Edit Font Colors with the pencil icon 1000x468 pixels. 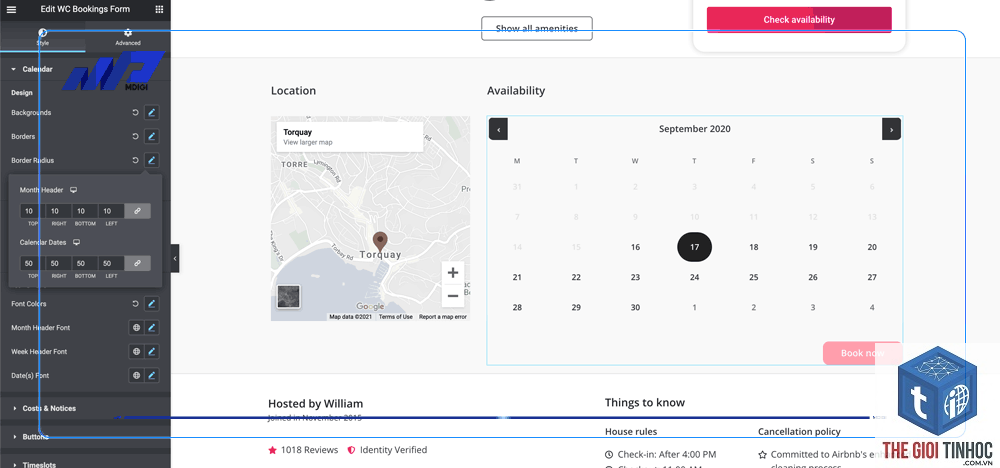pyautogui.click(x=152, y=304)
